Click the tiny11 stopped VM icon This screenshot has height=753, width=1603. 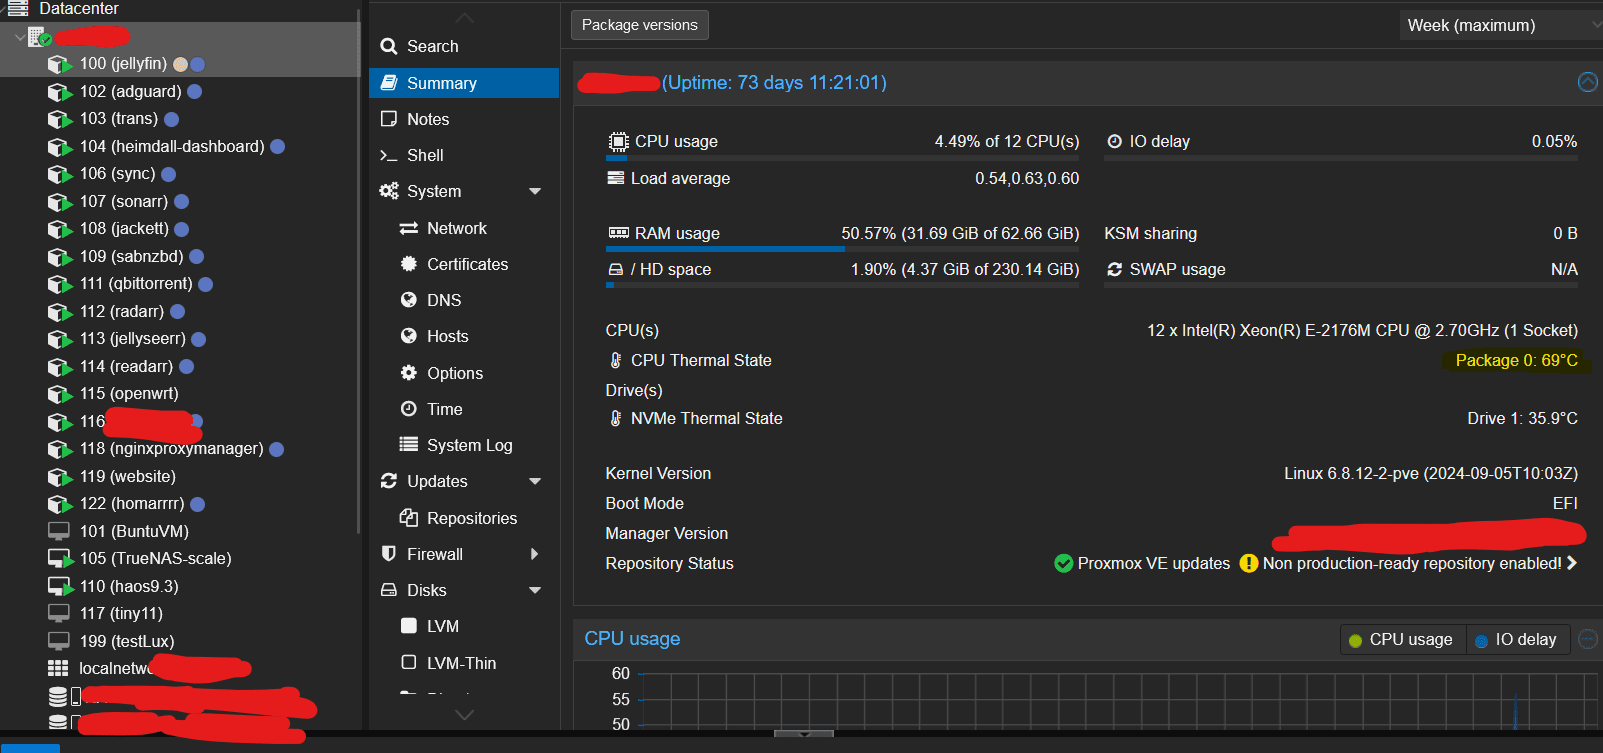click(59, 613)
